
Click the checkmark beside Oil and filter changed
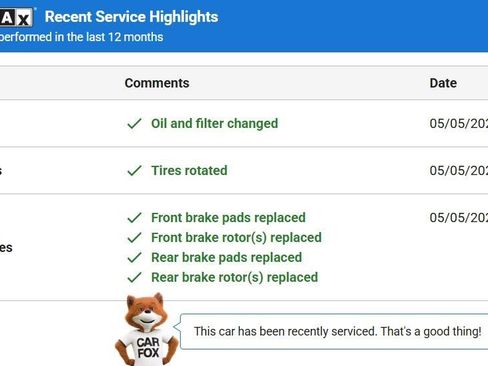tap(134, 124)
